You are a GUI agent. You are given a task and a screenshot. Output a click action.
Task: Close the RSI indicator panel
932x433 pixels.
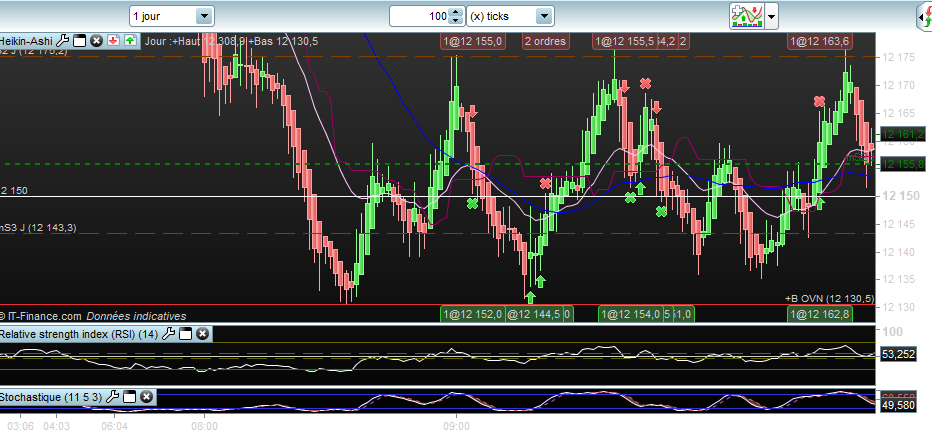[x=201, y=333]
